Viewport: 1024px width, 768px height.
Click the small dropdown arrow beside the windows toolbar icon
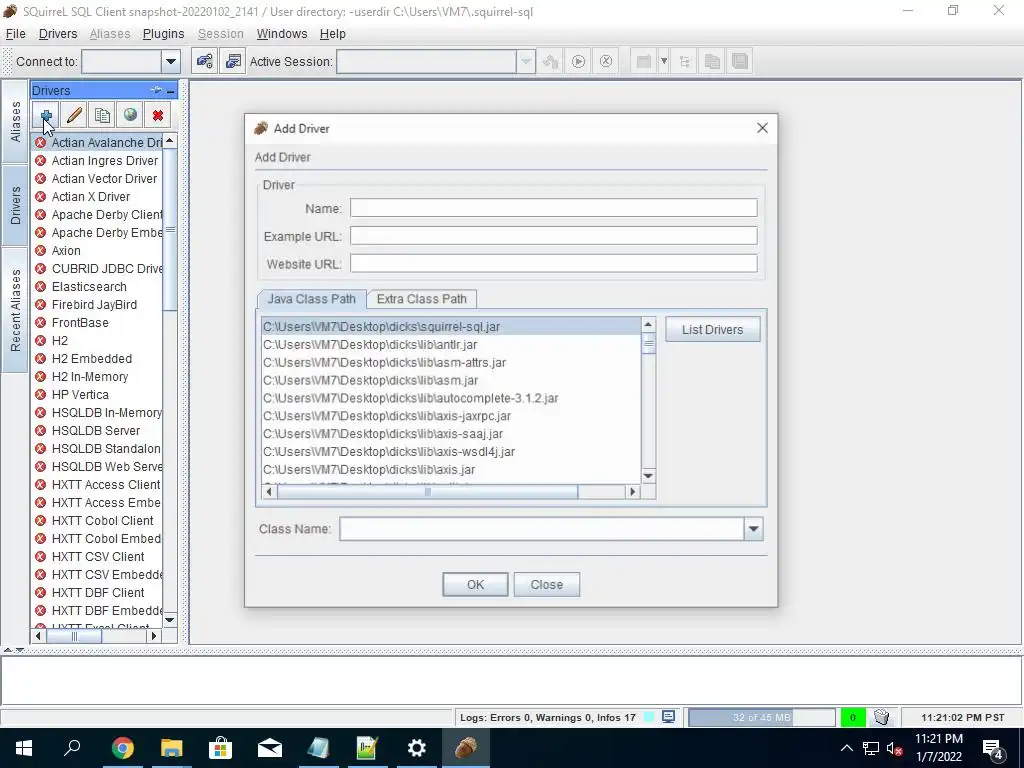664,61
